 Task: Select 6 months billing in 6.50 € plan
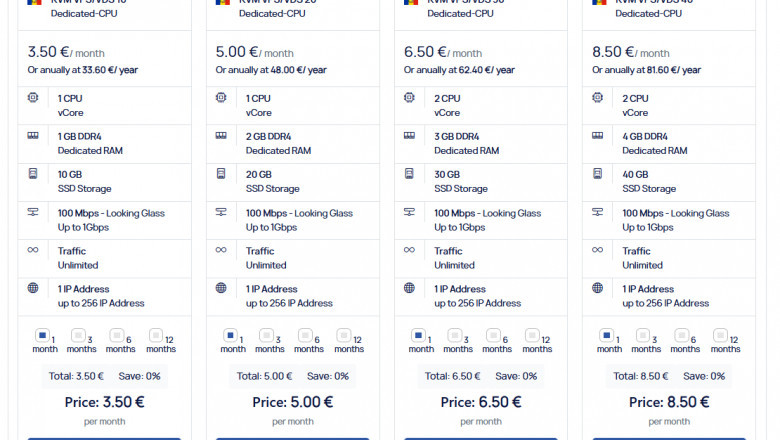click(493, 336)
